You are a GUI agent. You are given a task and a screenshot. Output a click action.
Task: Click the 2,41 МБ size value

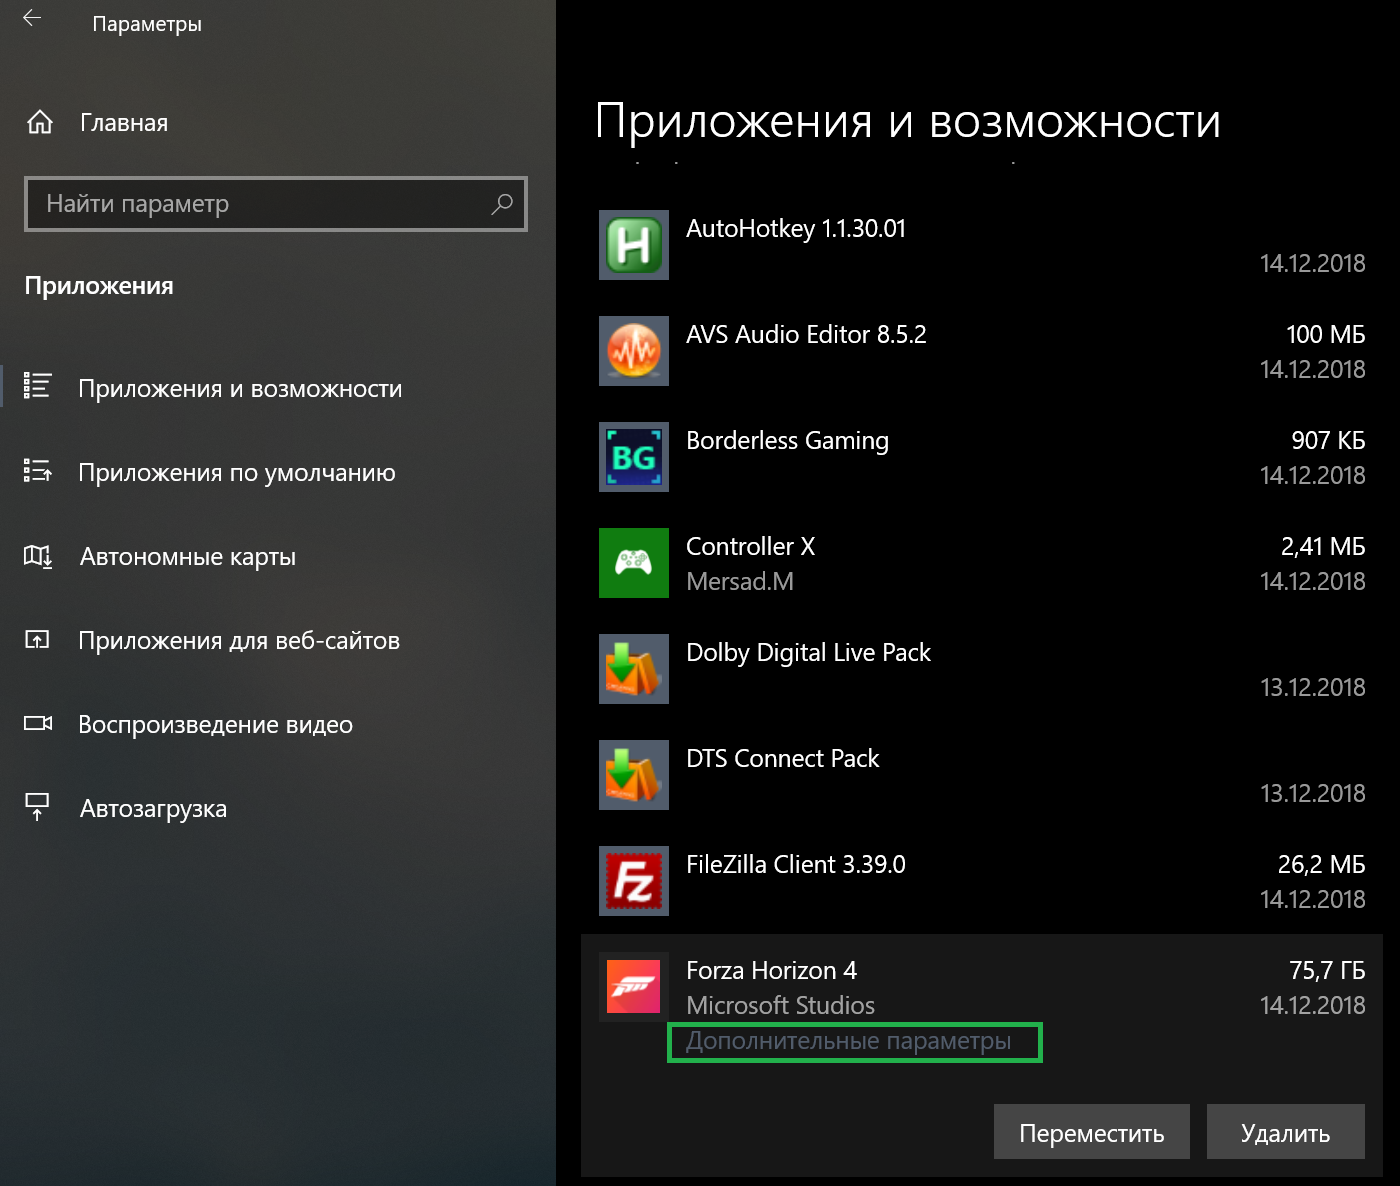pyautogui.click(x=1323, y=546)
